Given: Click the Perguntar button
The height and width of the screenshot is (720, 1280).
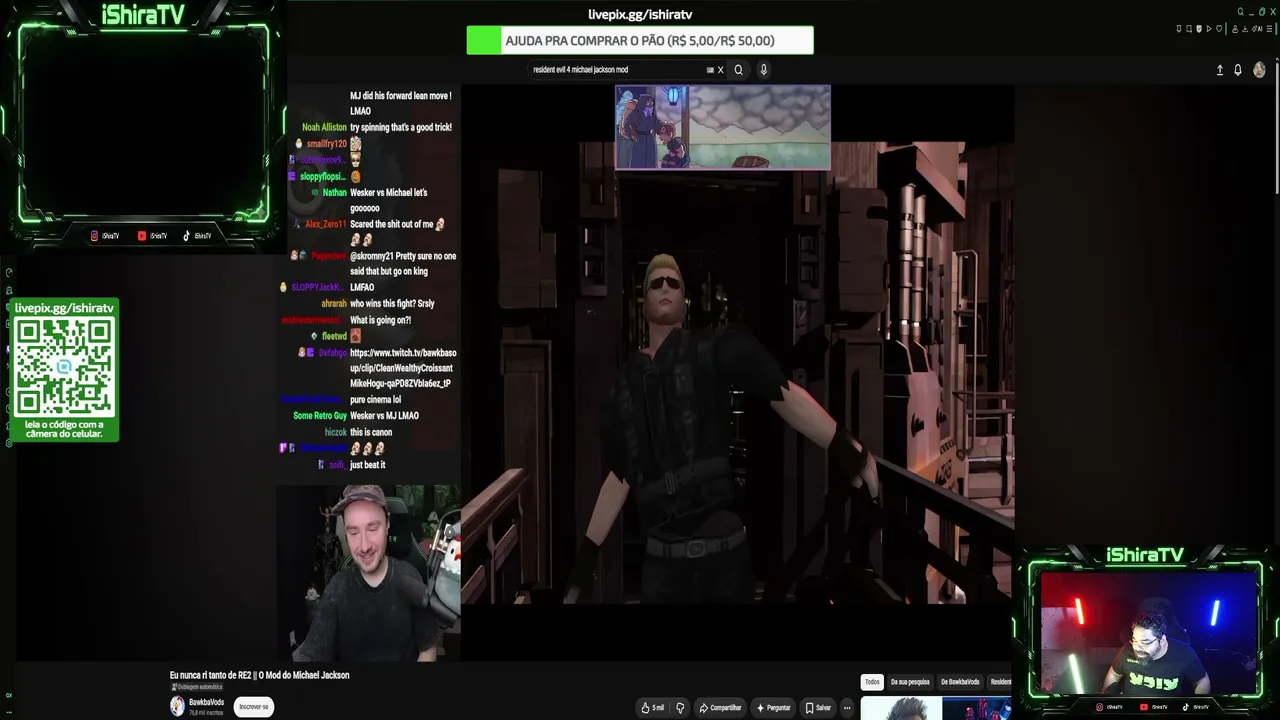Looking at the screenshot, I should click(774, 708).
